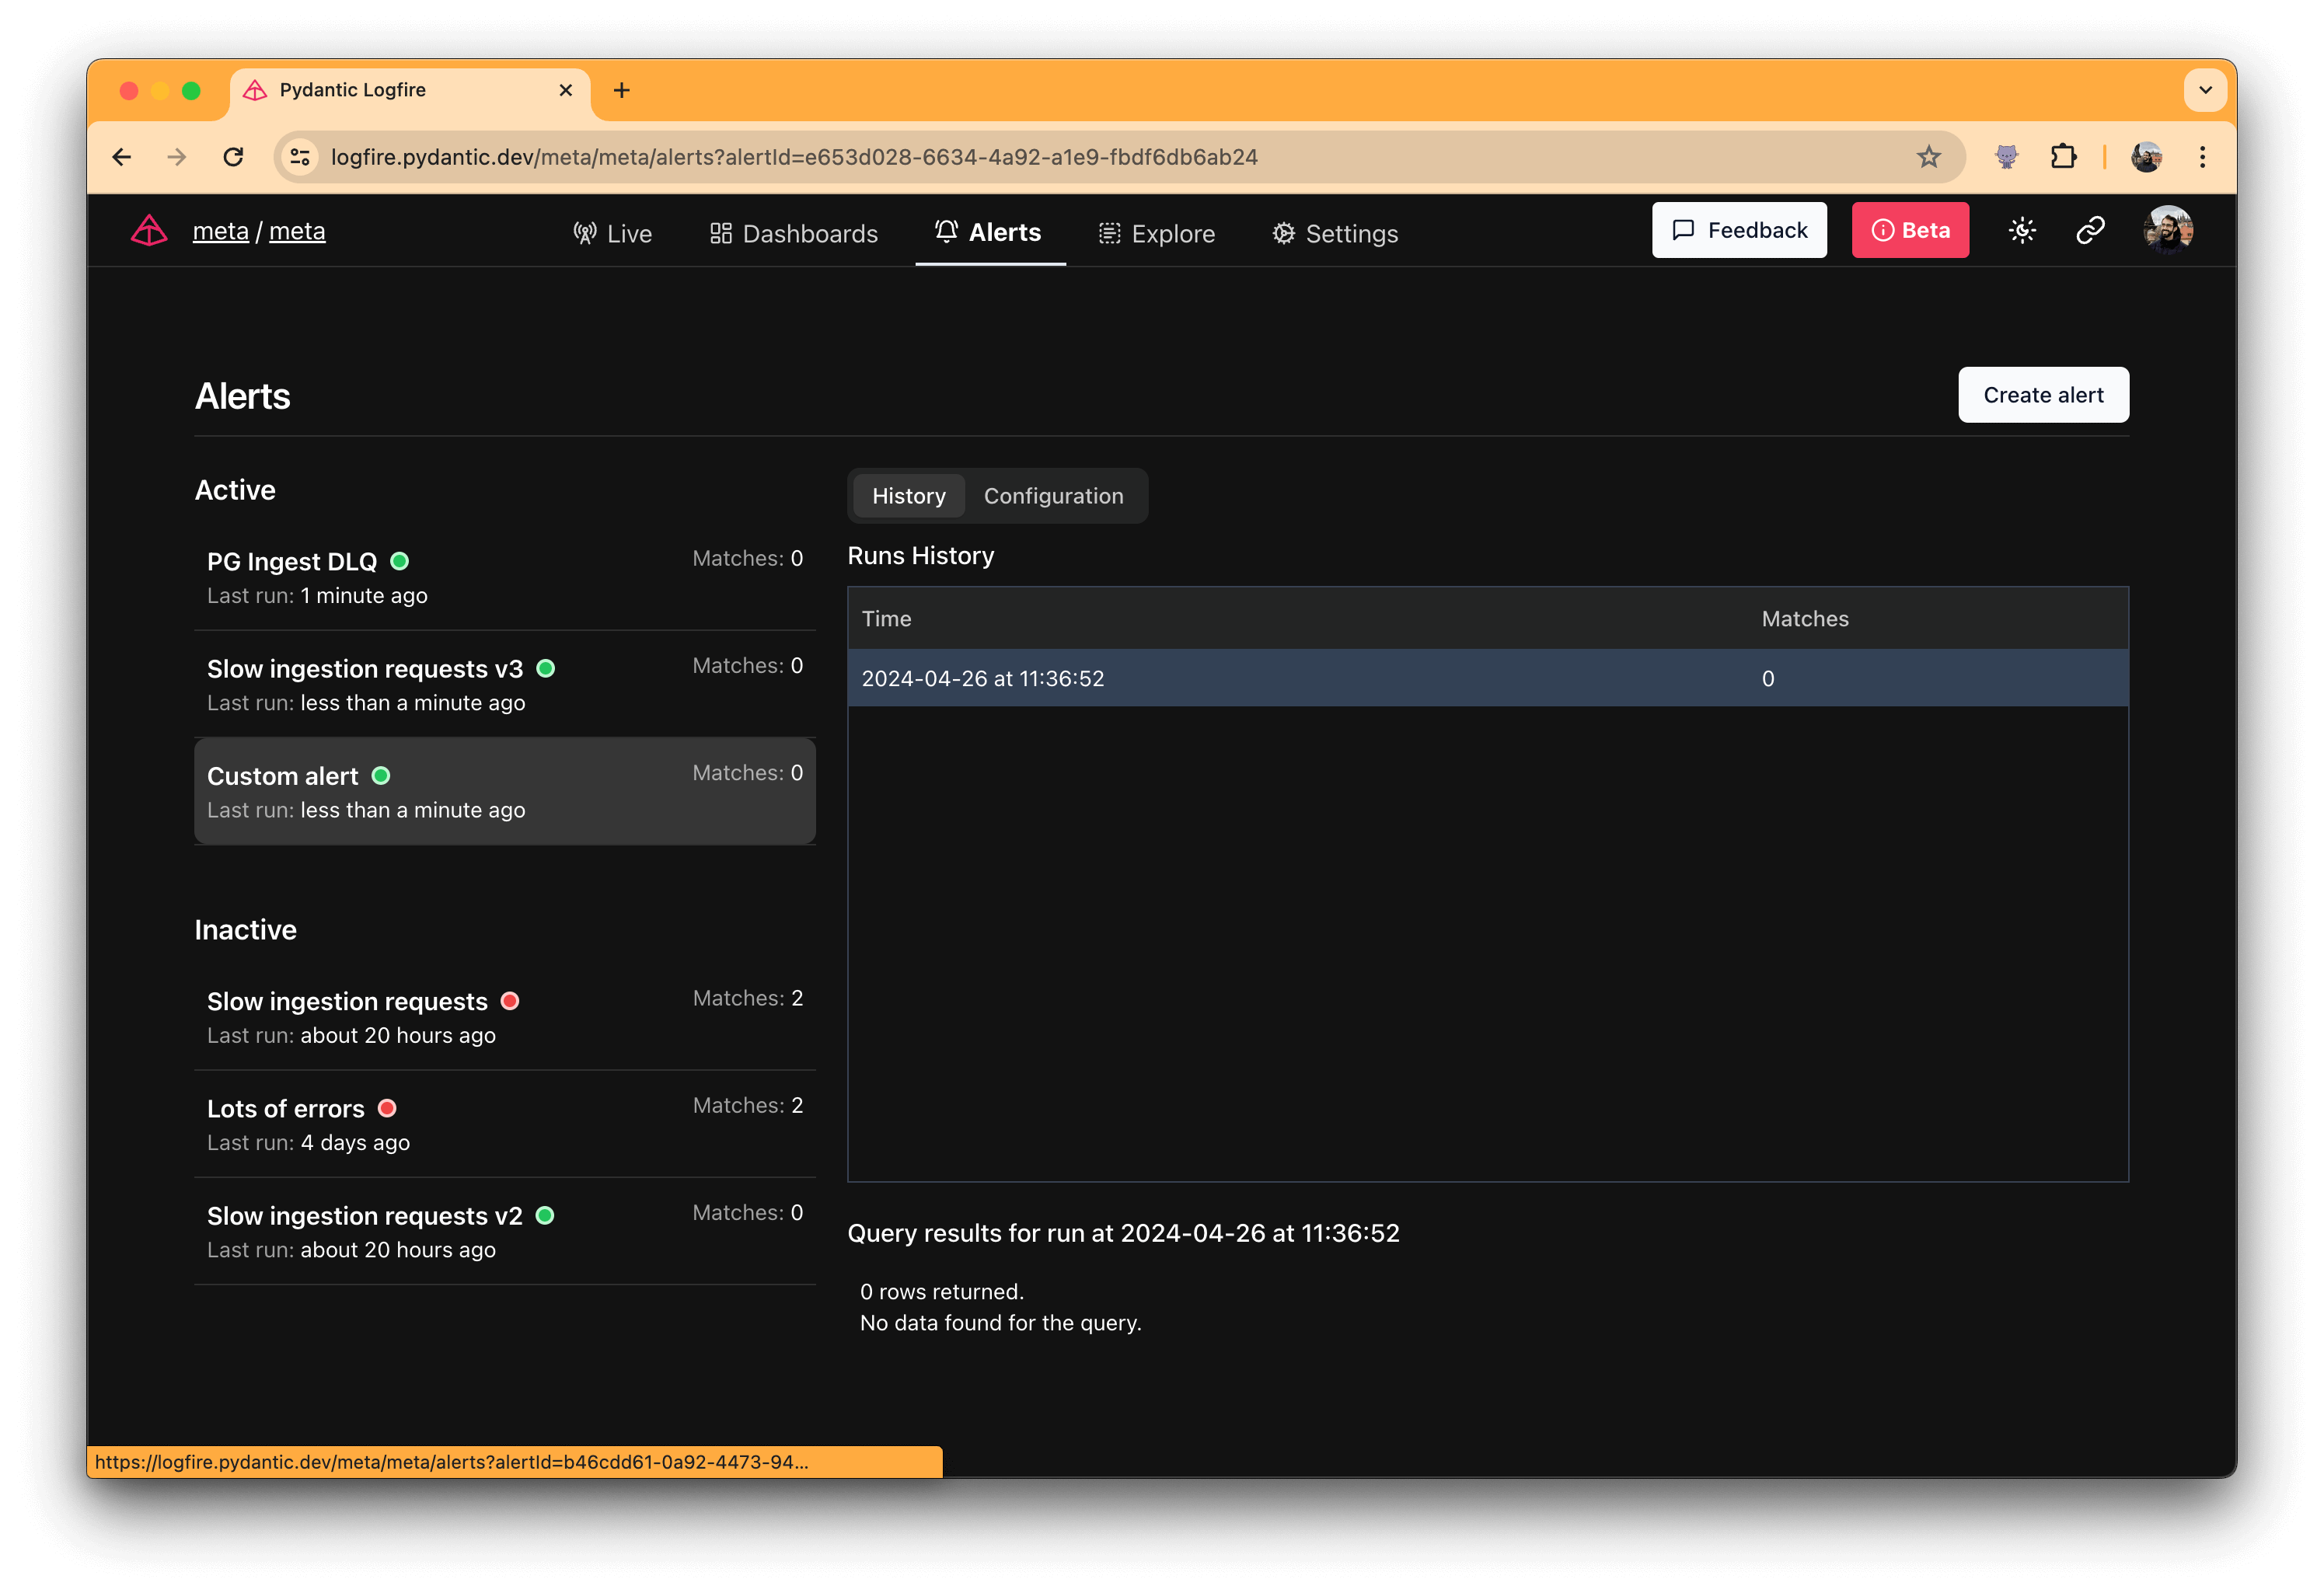Open the Live view tab
The image size is (2324, 1593).
(x=612, y=233)
